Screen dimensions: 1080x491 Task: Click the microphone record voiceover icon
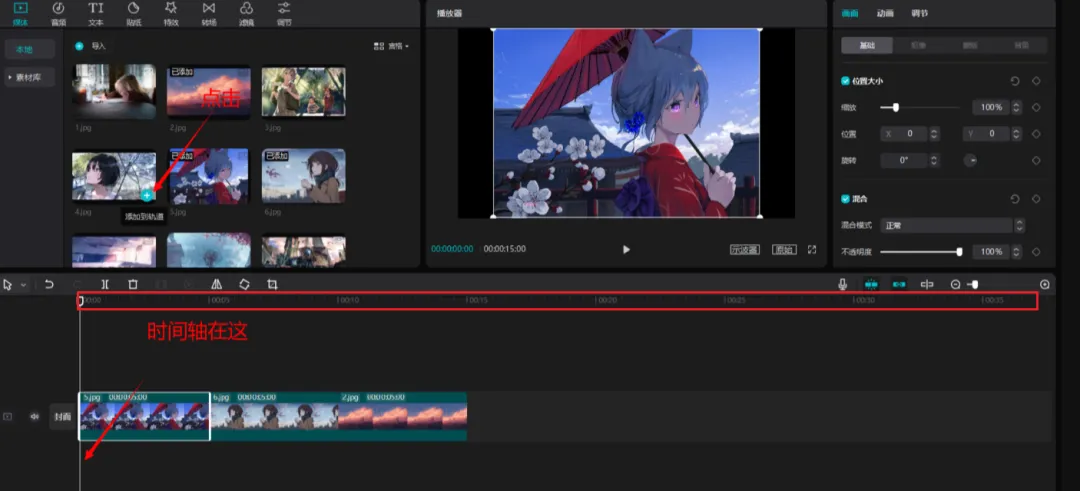[x=842, y=284]
